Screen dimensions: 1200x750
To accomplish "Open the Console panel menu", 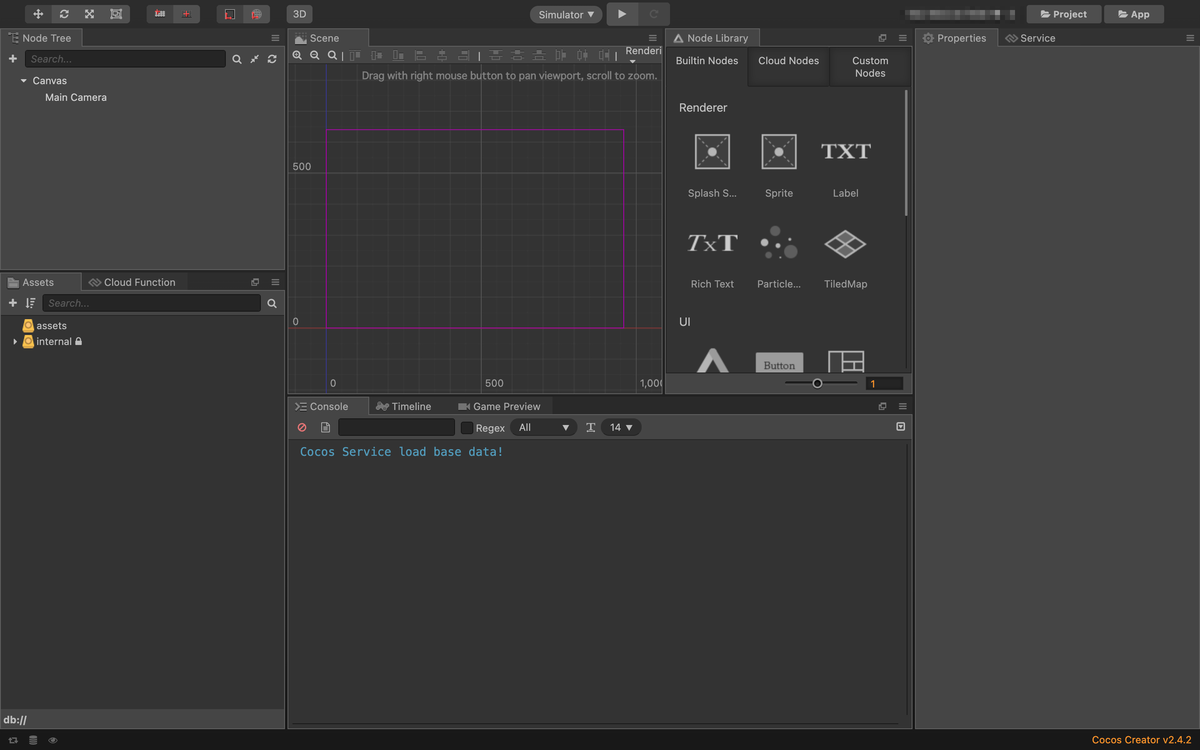I will [902, 406].
